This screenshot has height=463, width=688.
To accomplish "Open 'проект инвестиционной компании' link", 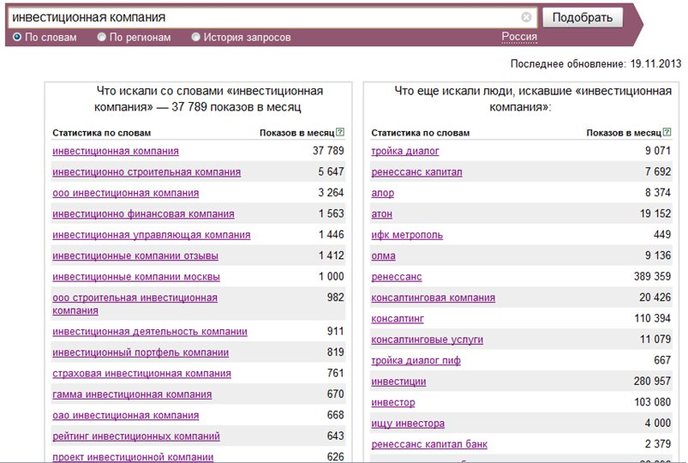I will tap(133, 457).
